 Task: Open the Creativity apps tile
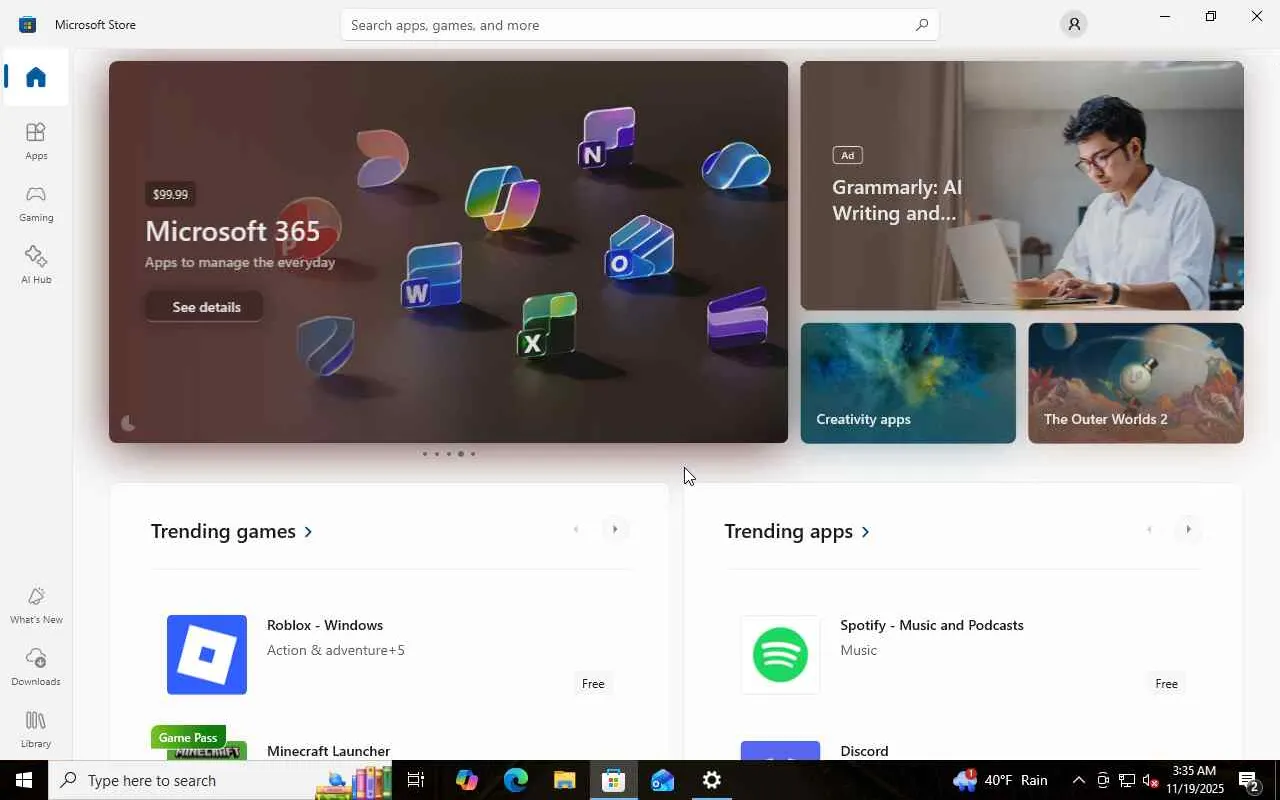(908, 383)
